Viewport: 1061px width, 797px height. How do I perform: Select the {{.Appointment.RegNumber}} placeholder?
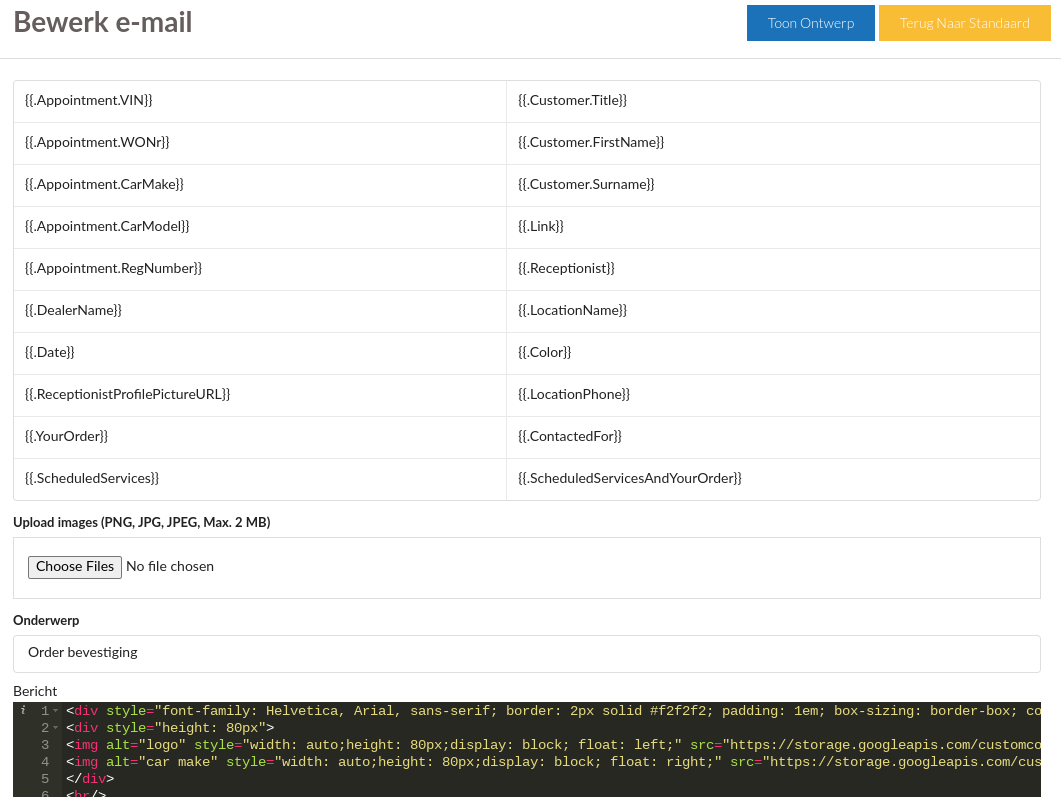114,268
